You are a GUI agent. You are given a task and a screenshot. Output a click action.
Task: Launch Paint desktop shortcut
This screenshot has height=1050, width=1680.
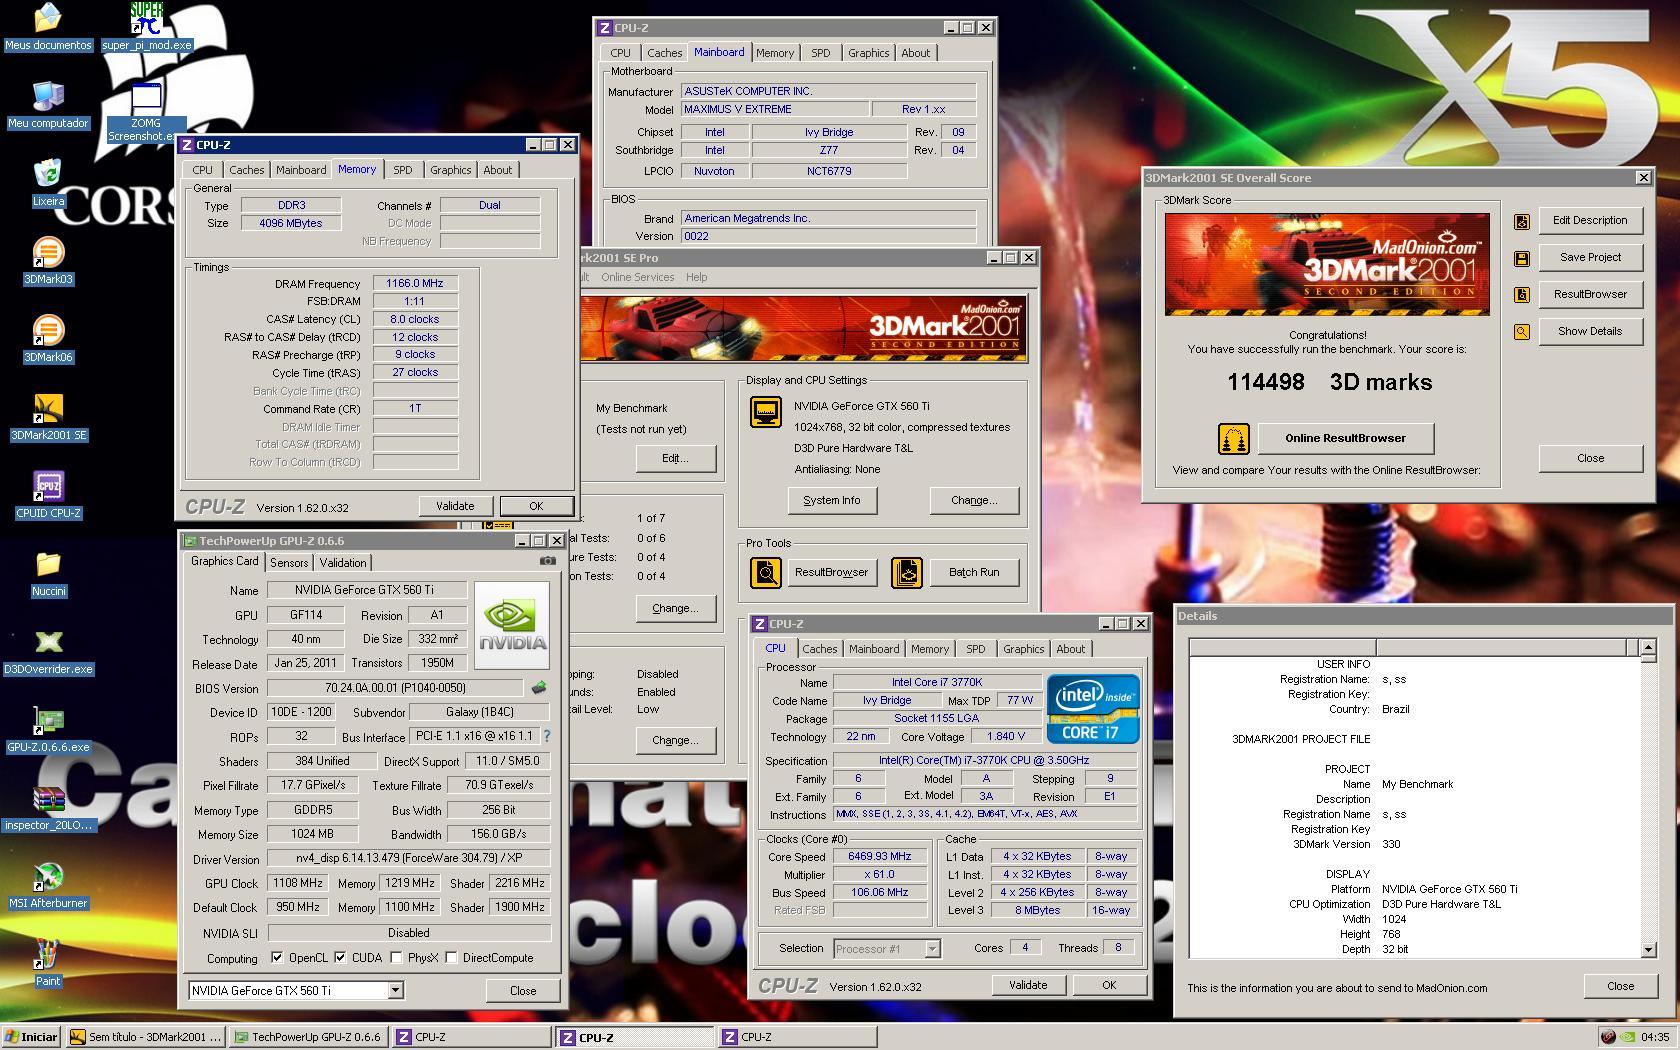click(x=48, y=963)
